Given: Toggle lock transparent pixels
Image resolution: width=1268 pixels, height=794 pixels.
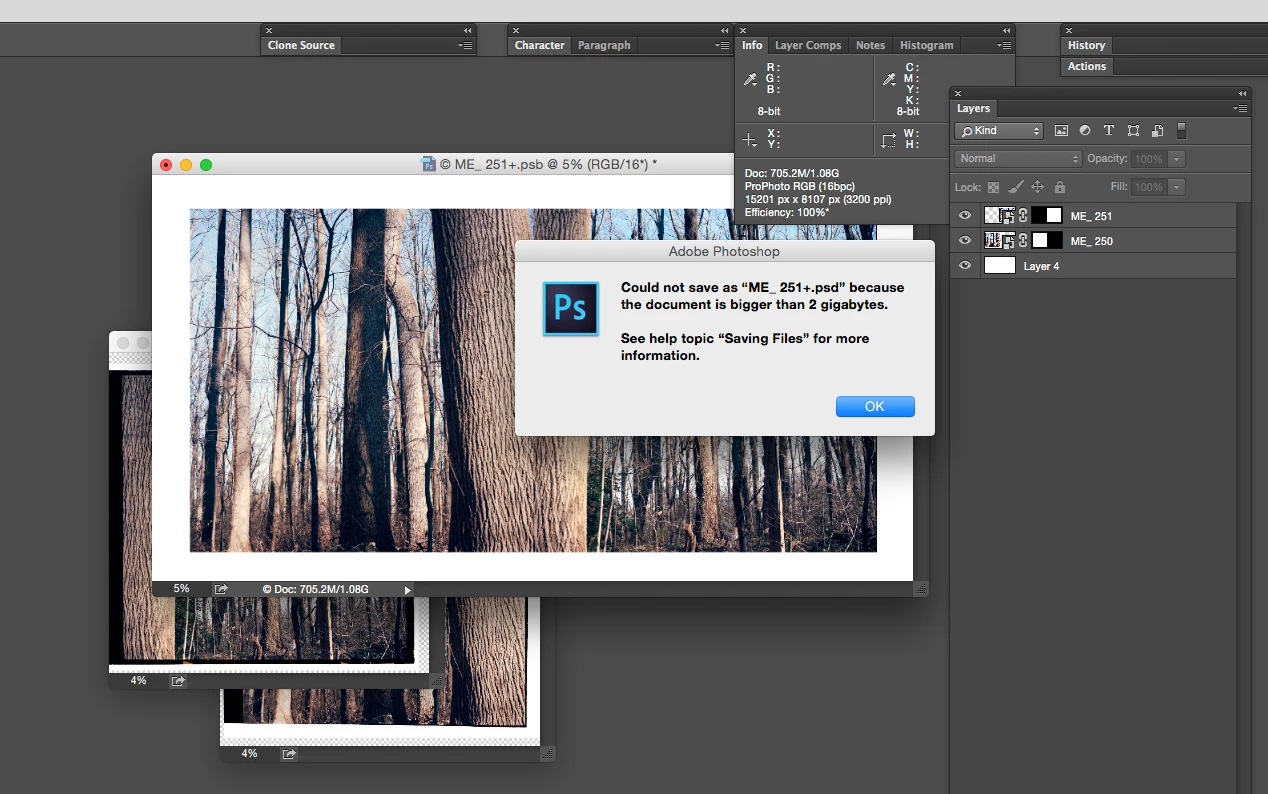Looking at the screenshot, I should coord(993,187).
